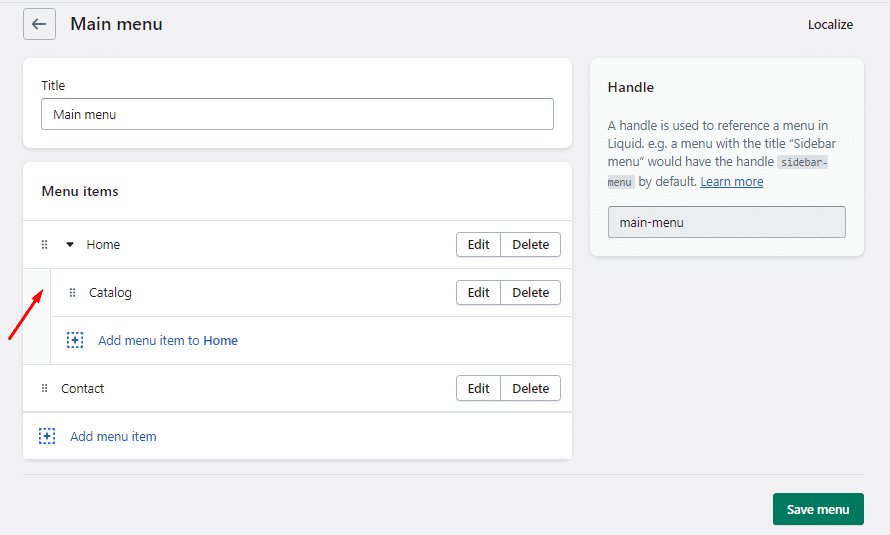Focus the Title text field
890x535 pixels.
click(x=297, y=114)
